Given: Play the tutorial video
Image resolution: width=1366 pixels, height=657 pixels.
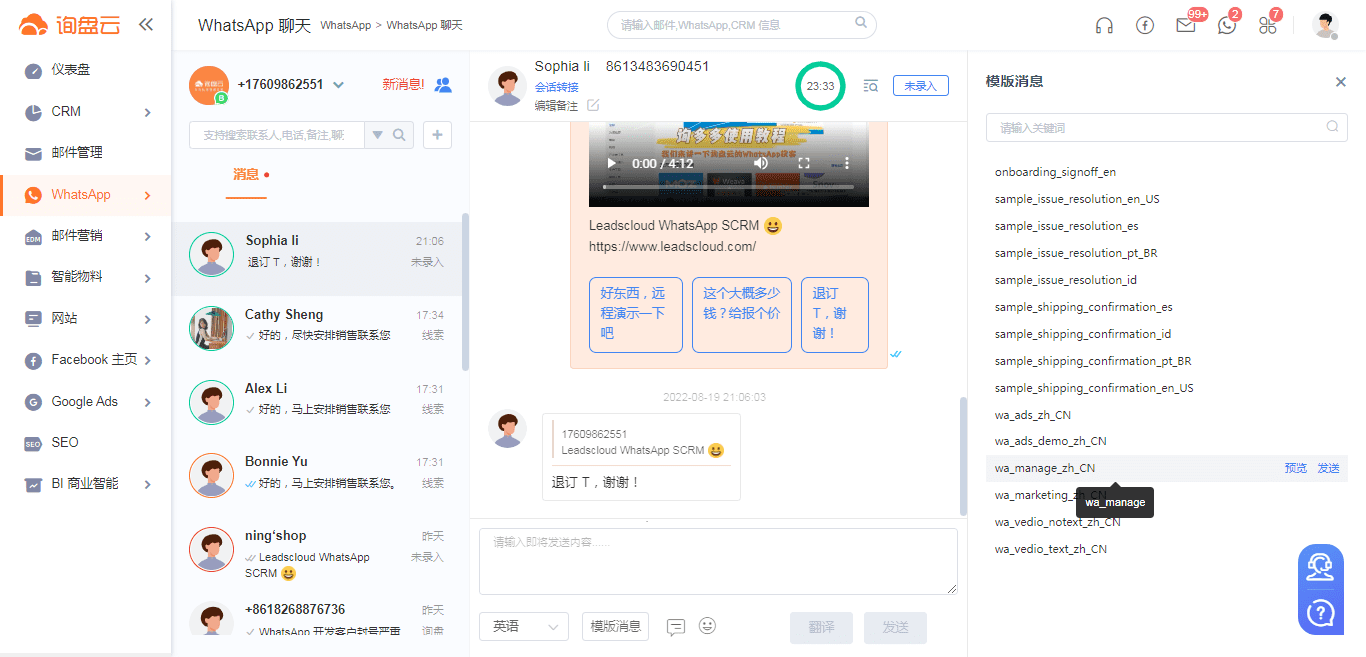Looking at the screenshot, I should pos(611,163).
